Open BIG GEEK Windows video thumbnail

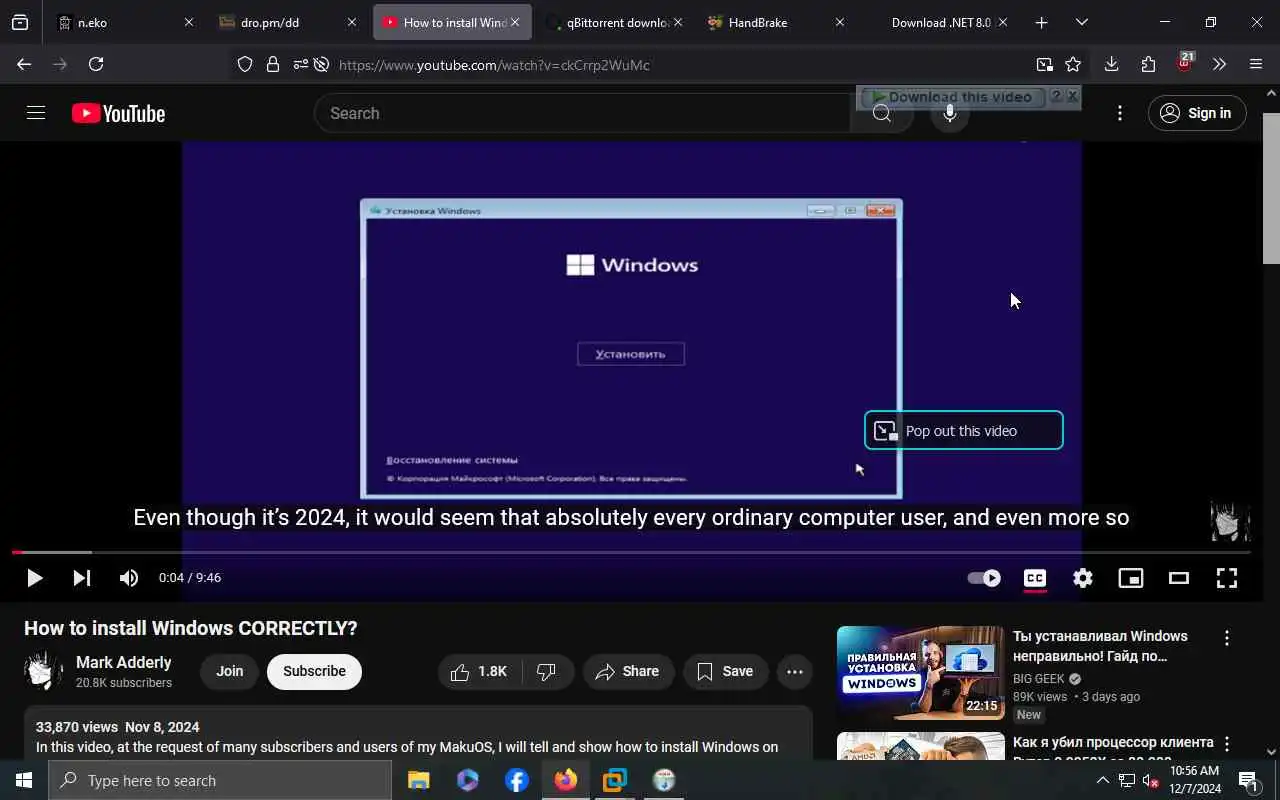(920, 673)
